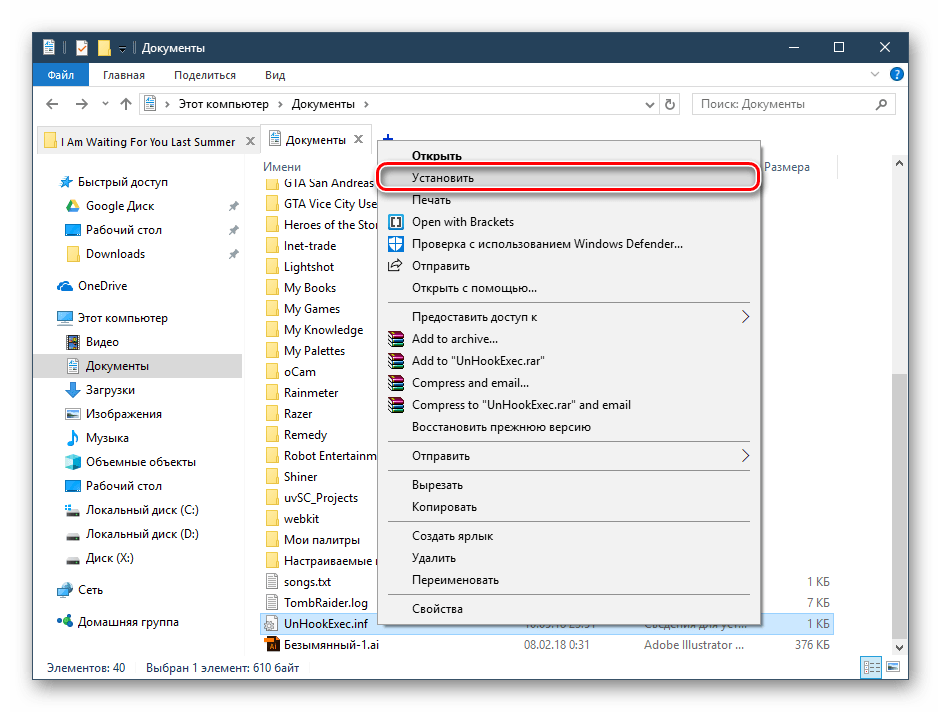Click the WinRAR Add to archive icon
Viewport: 941px width, 712px height.
tap(395, 339)
